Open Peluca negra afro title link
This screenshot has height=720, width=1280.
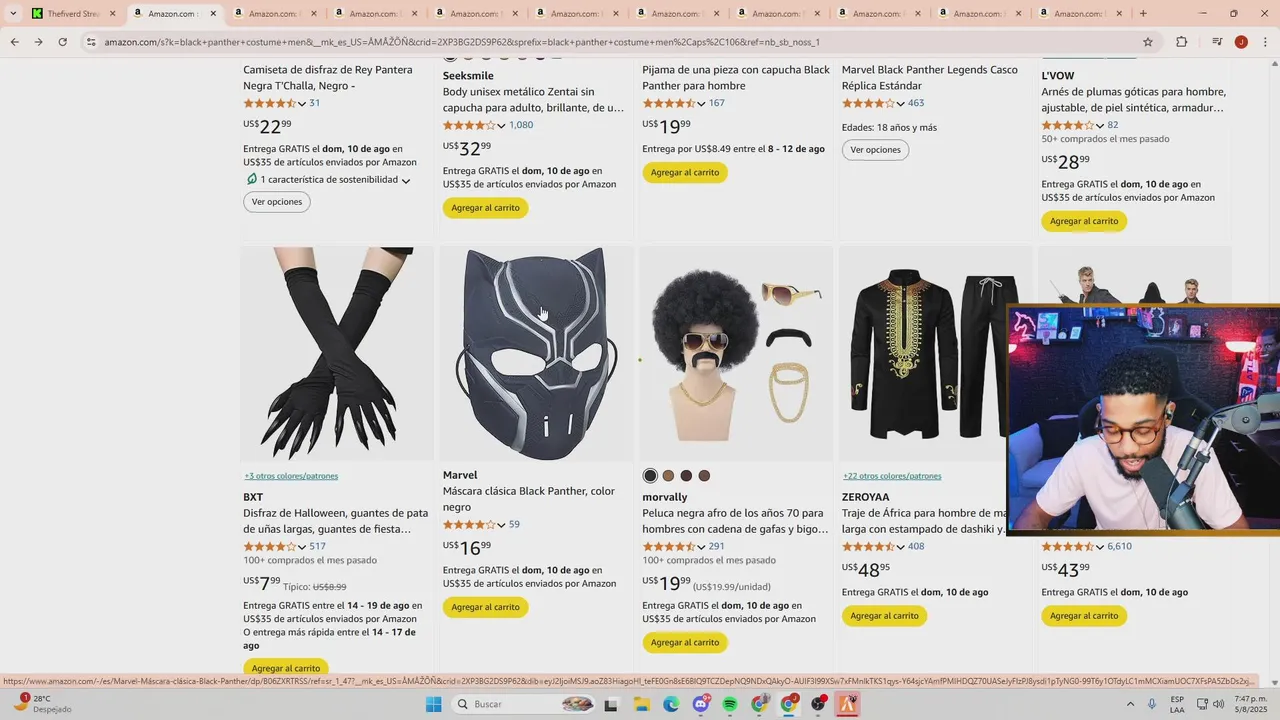click(735, 521)
